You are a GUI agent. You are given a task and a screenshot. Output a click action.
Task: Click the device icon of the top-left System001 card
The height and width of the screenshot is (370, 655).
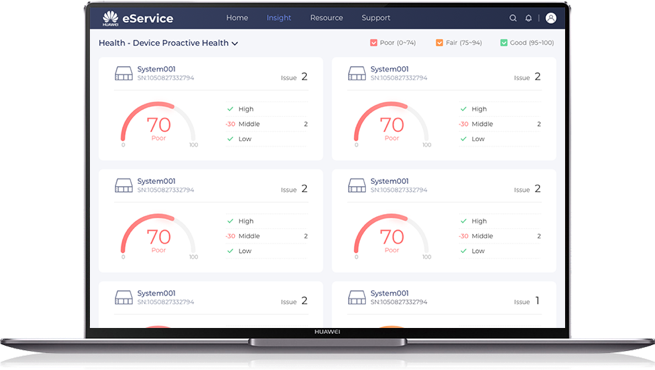tap(124, 73)
